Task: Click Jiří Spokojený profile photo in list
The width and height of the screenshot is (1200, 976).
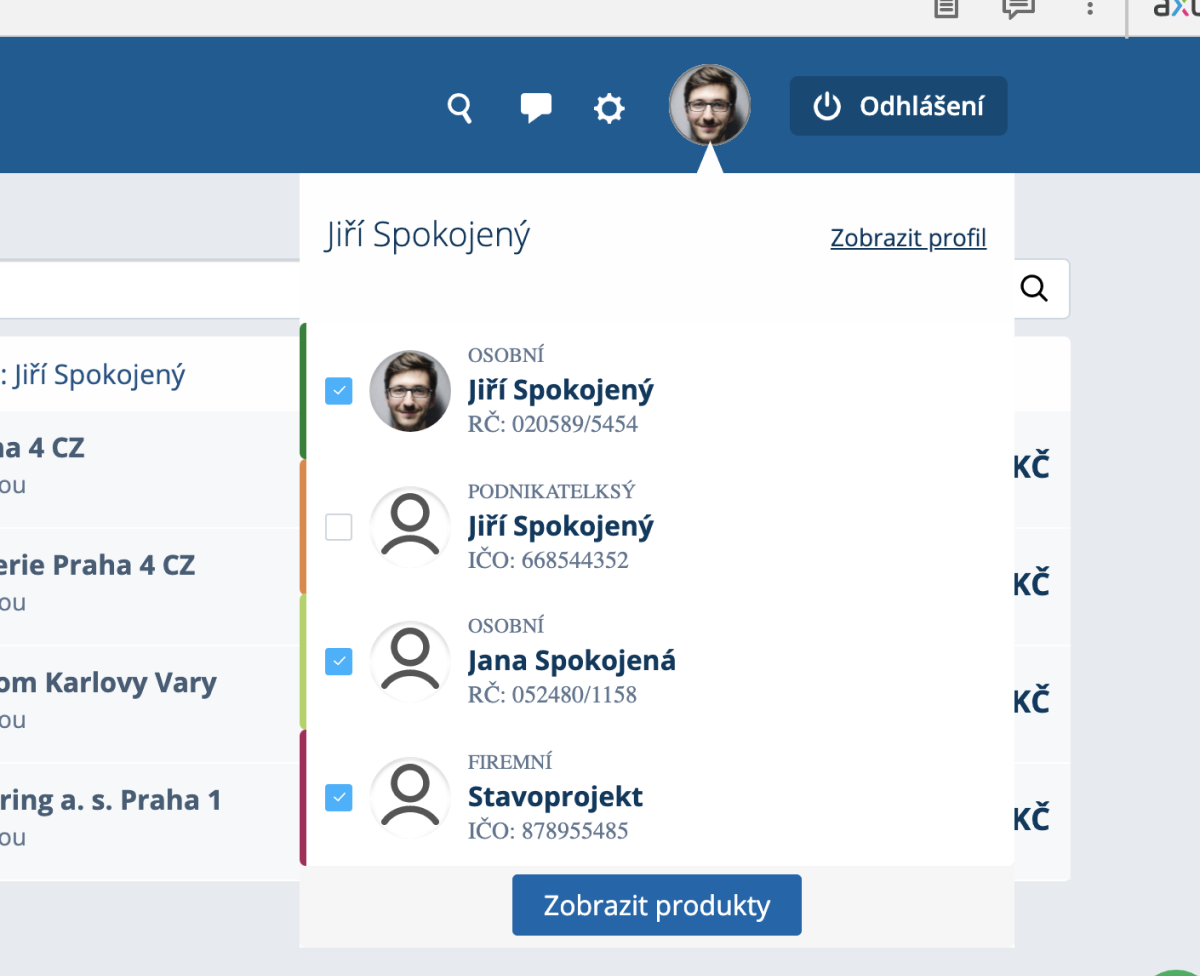Action: [x=410, y=391]
